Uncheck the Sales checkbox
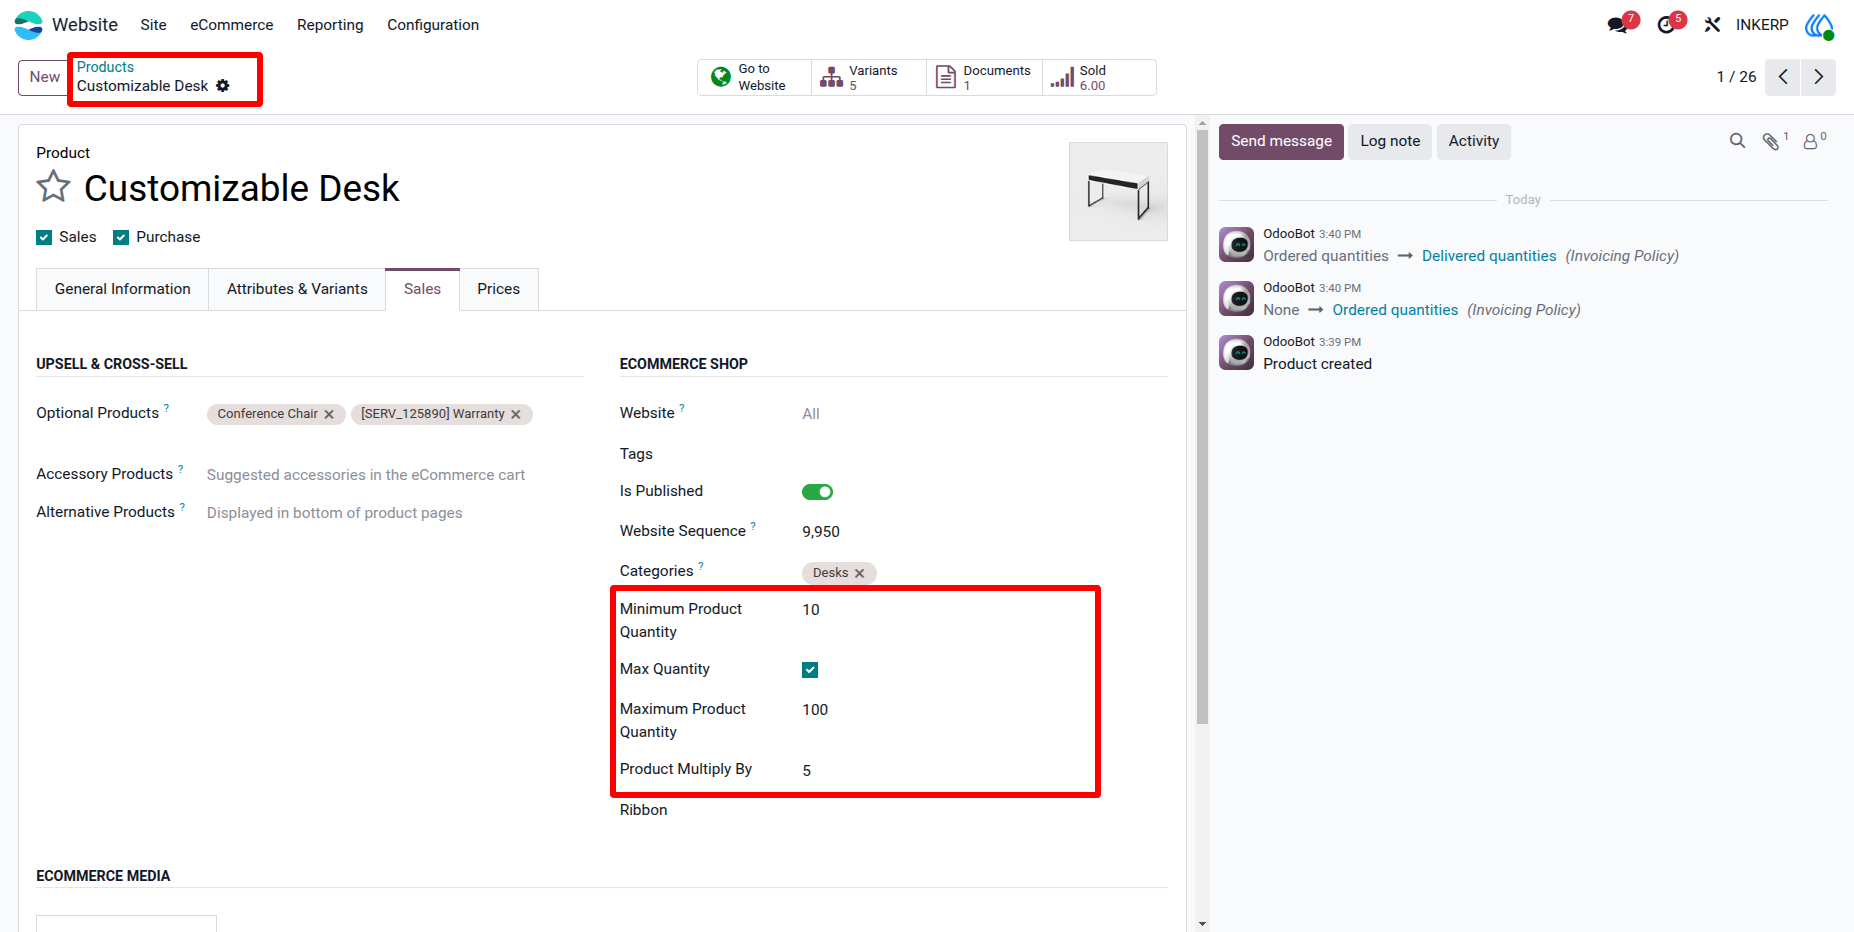Viewport: 1854px width, 932px height. 44,237
